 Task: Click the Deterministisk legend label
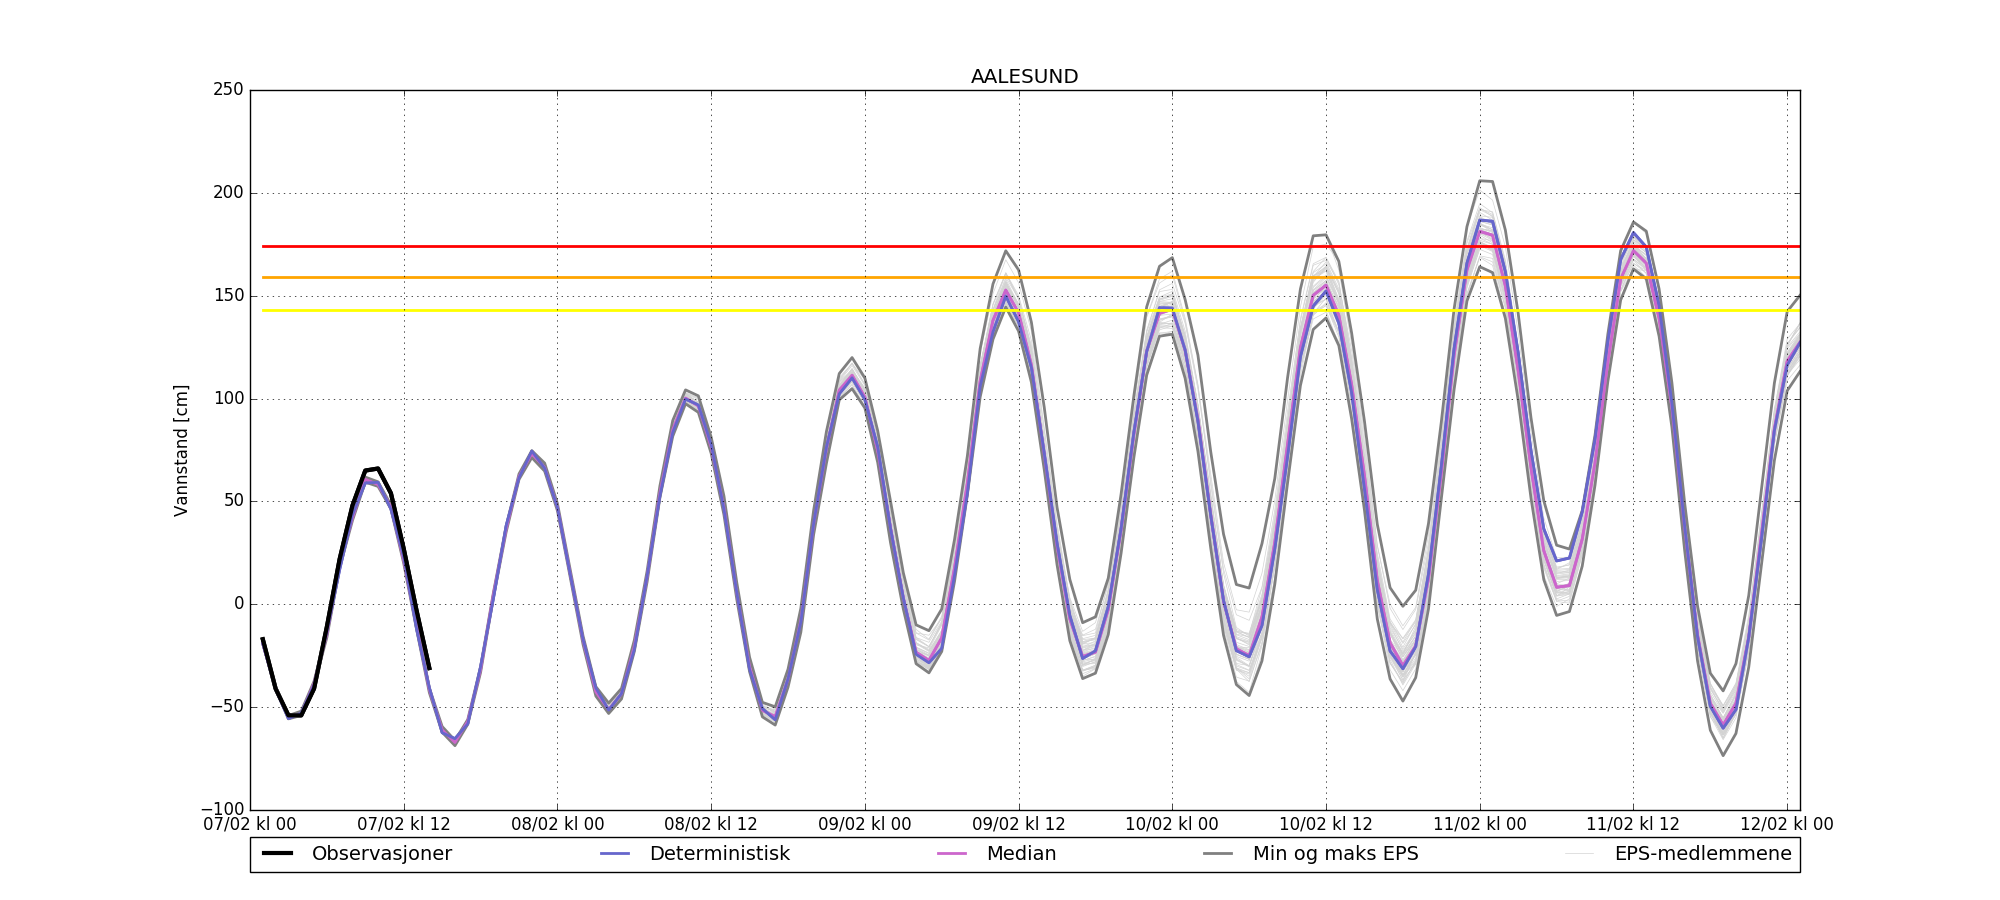(x=719, y=854)
